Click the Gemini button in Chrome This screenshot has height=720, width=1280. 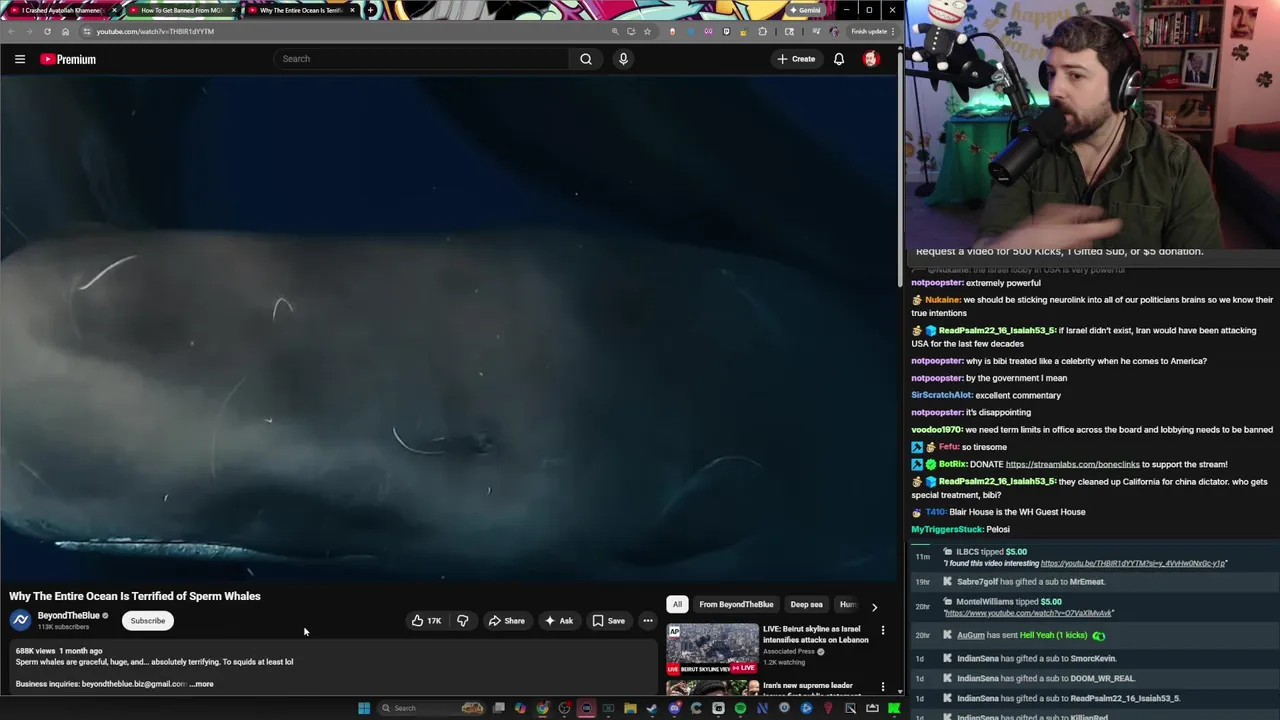coord(806,10)
